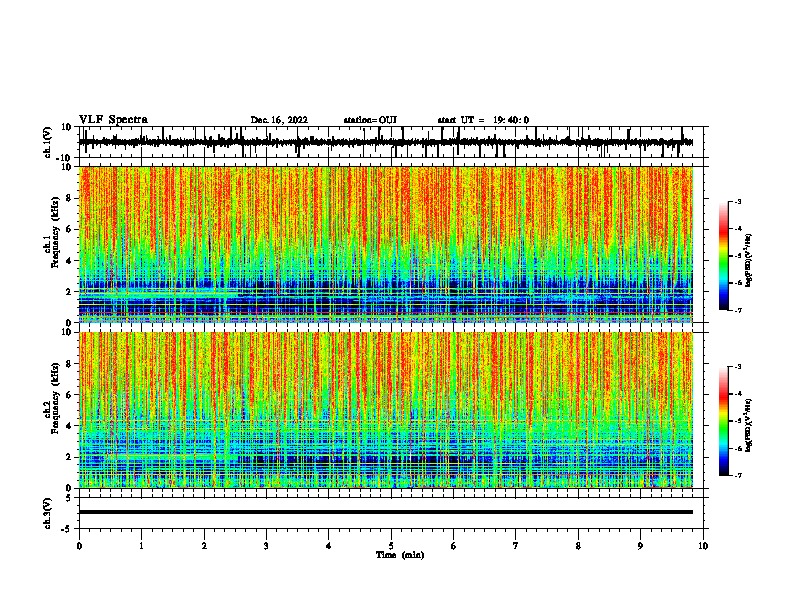Click the ch.1 color scale bar
The image size is (792, 612).
pyautogui.click(x=723, y=256)
